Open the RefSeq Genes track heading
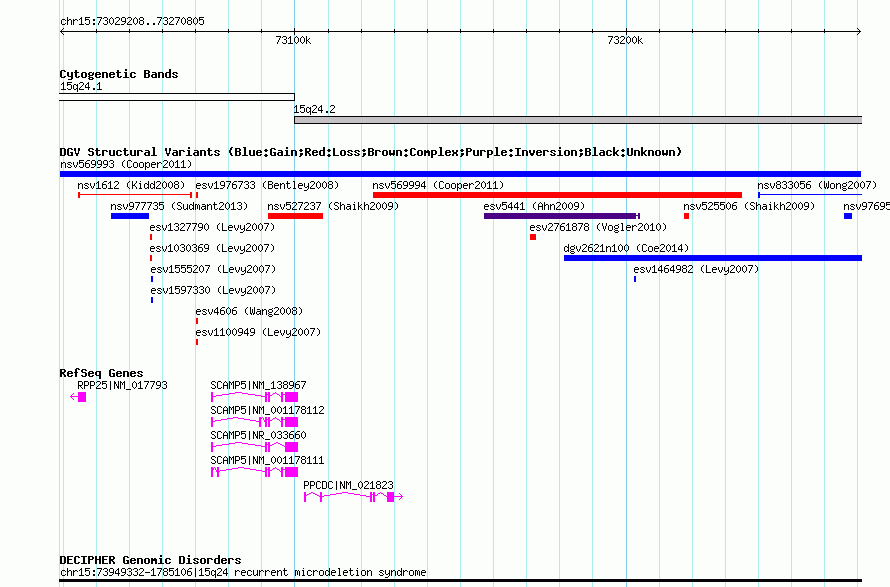Viewport: 890px width, 587px height. click(101, 373)
